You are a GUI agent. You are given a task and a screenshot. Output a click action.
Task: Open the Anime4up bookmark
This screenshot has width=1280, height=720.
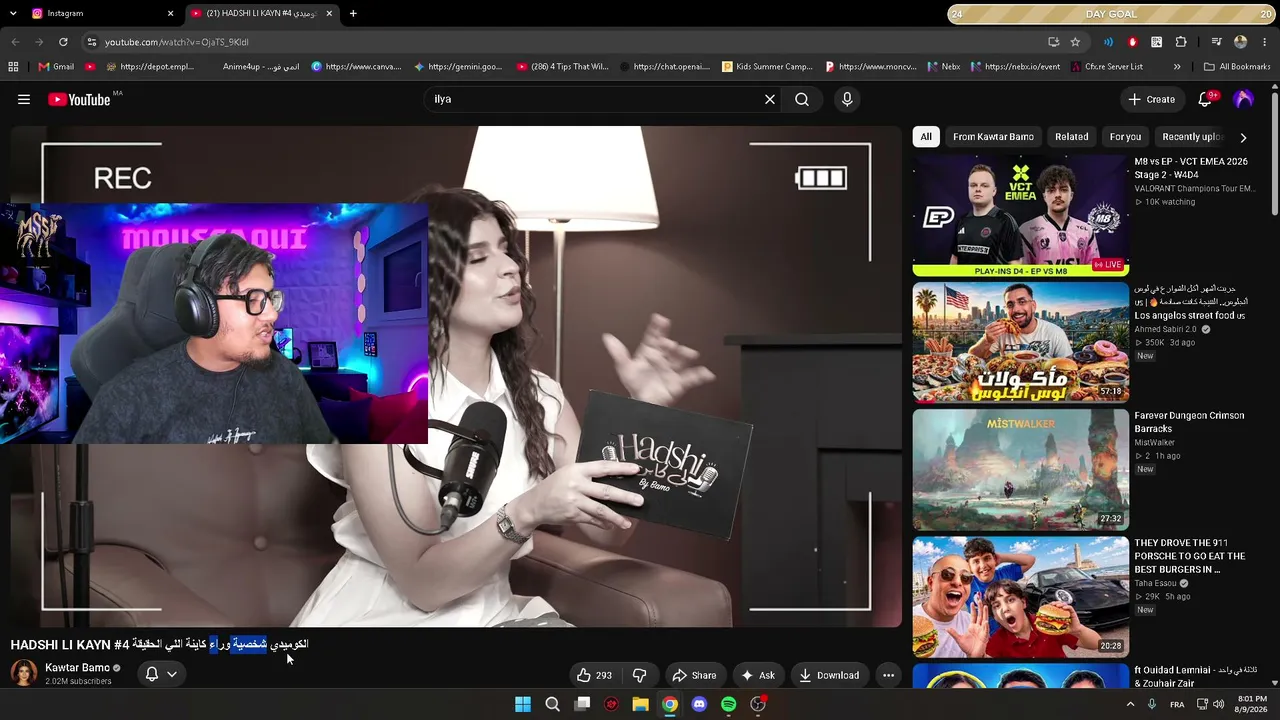[260, 67]
